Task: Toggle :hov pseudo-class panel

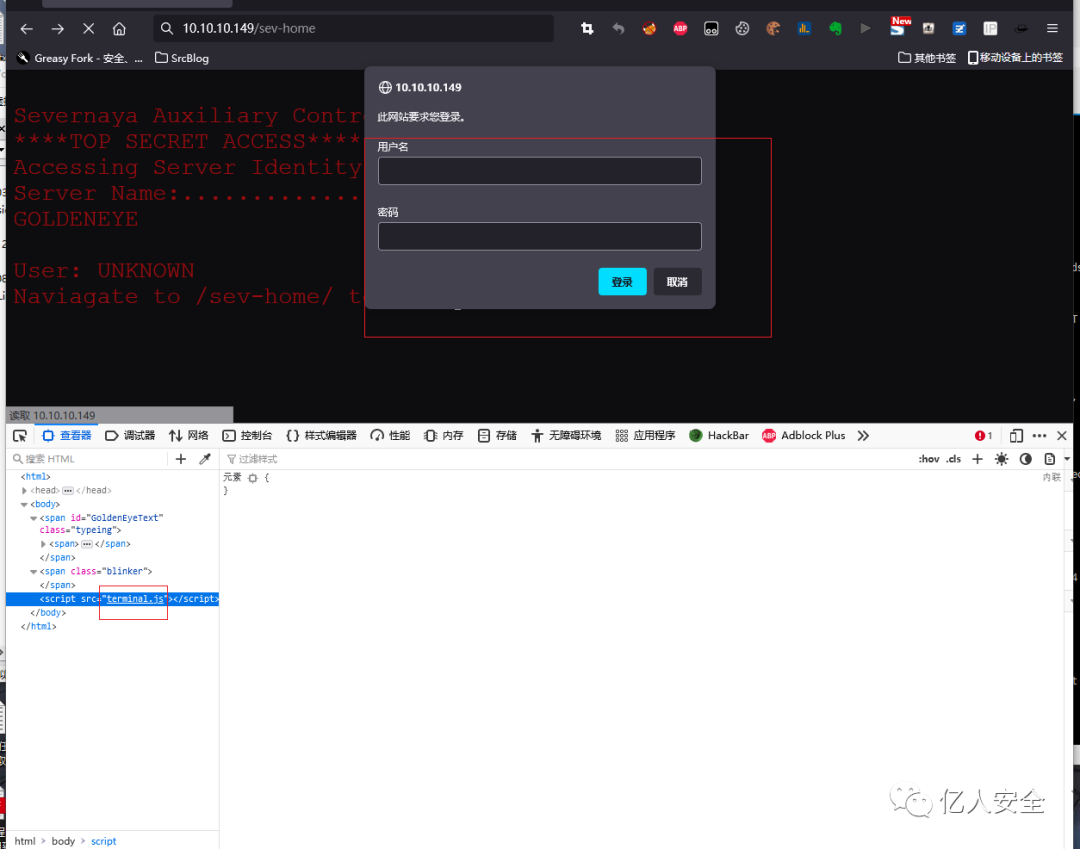Action: tap(928, 459)
